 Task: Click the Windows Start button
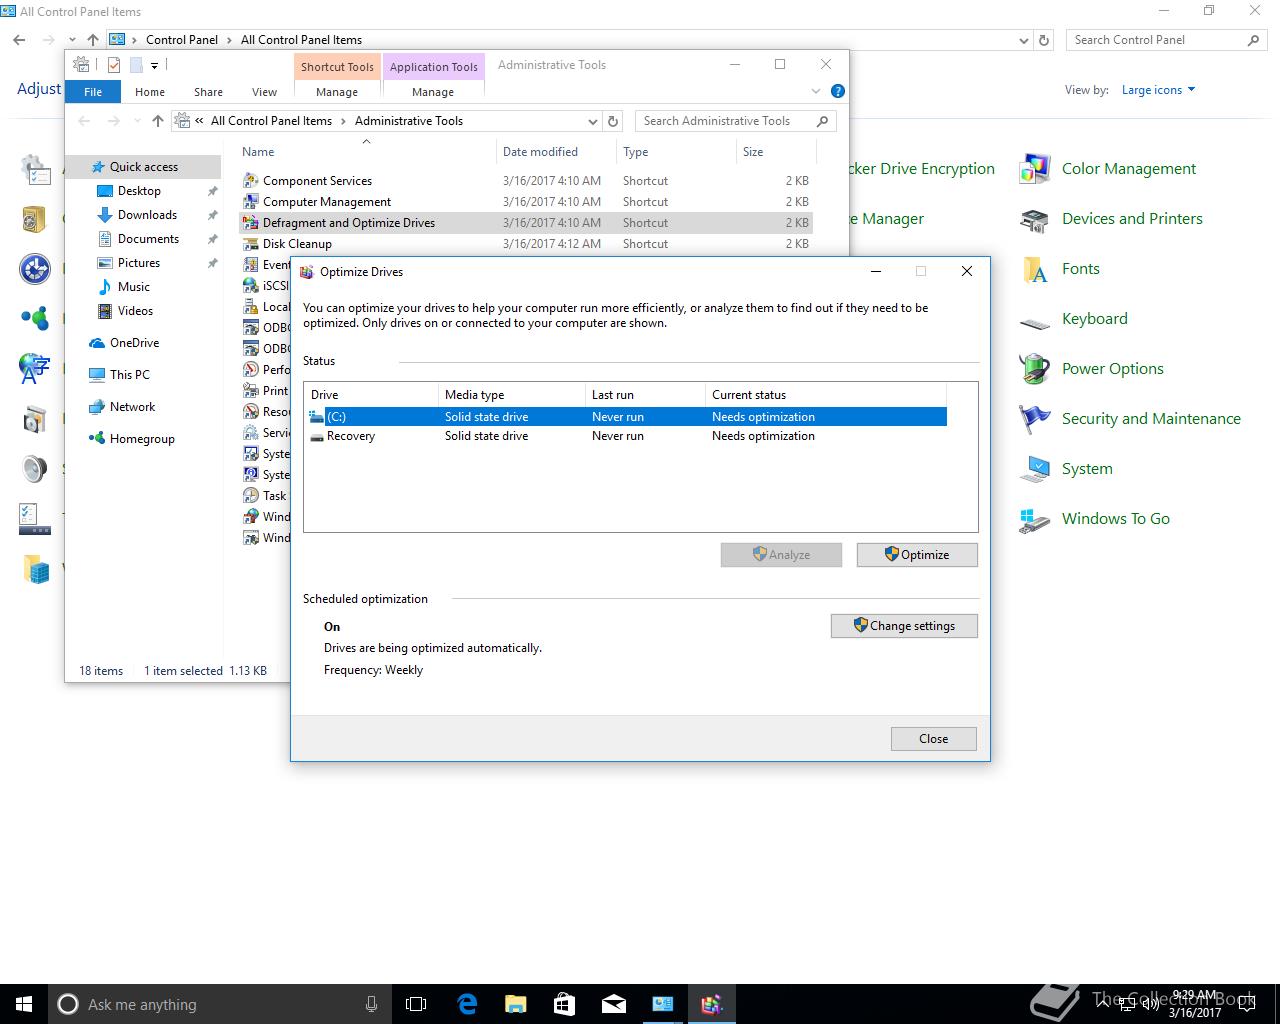pos(24,1004)
